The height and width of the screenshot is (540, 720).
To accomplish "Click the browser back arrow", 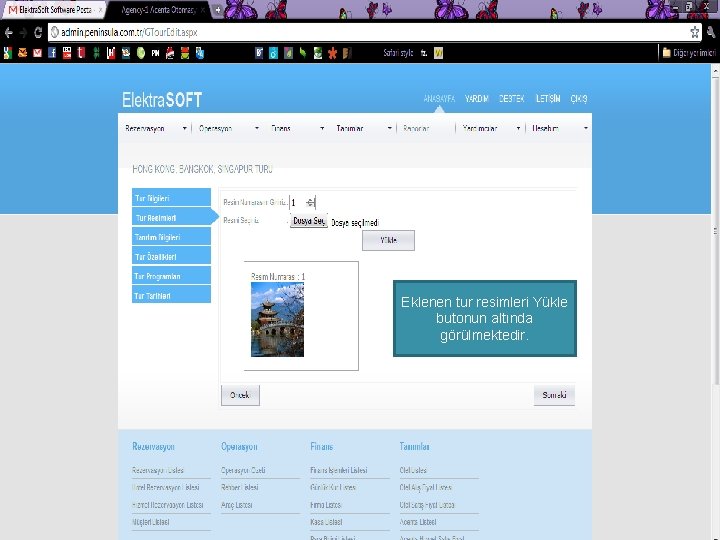I will pyautogui.click(x=8, y=33).
